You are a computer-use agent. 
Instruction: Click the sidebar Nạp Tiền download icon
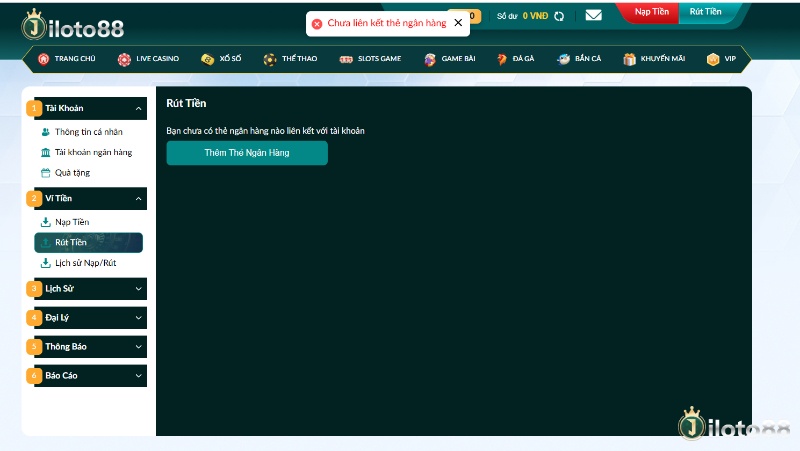click(x=45, y=222)
